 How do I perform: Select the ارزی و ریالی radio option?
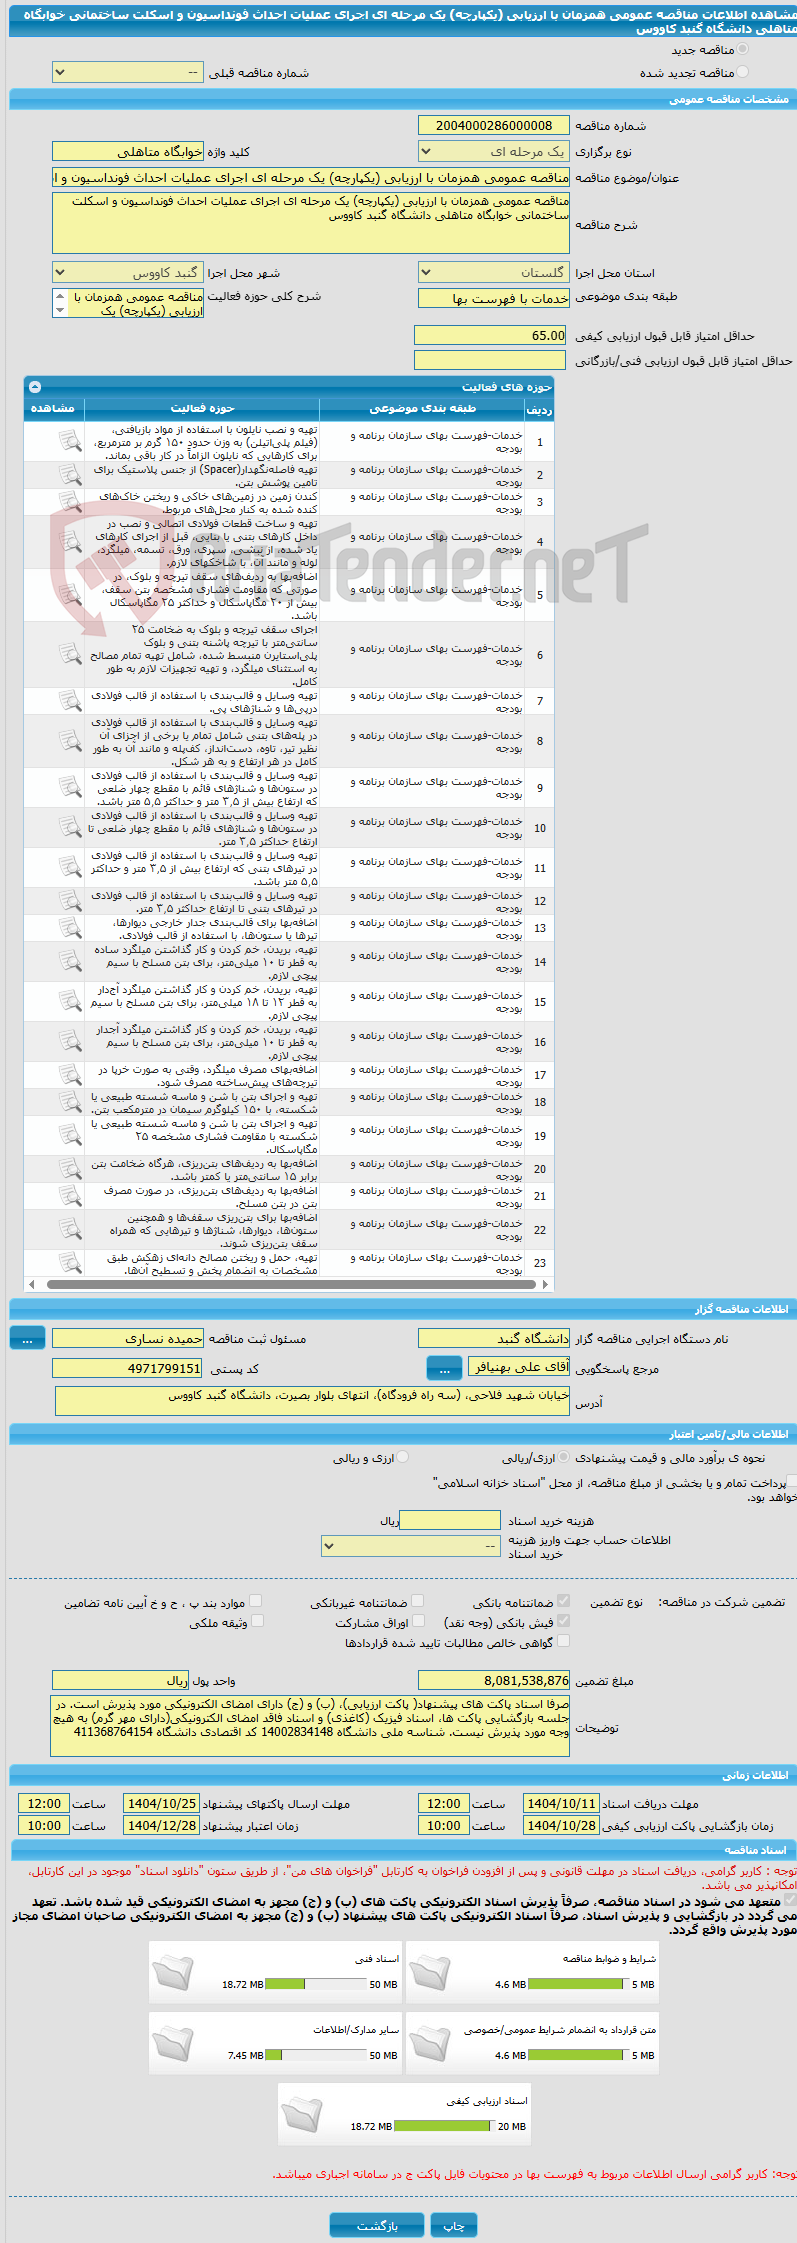click(x=402, y=1457)
